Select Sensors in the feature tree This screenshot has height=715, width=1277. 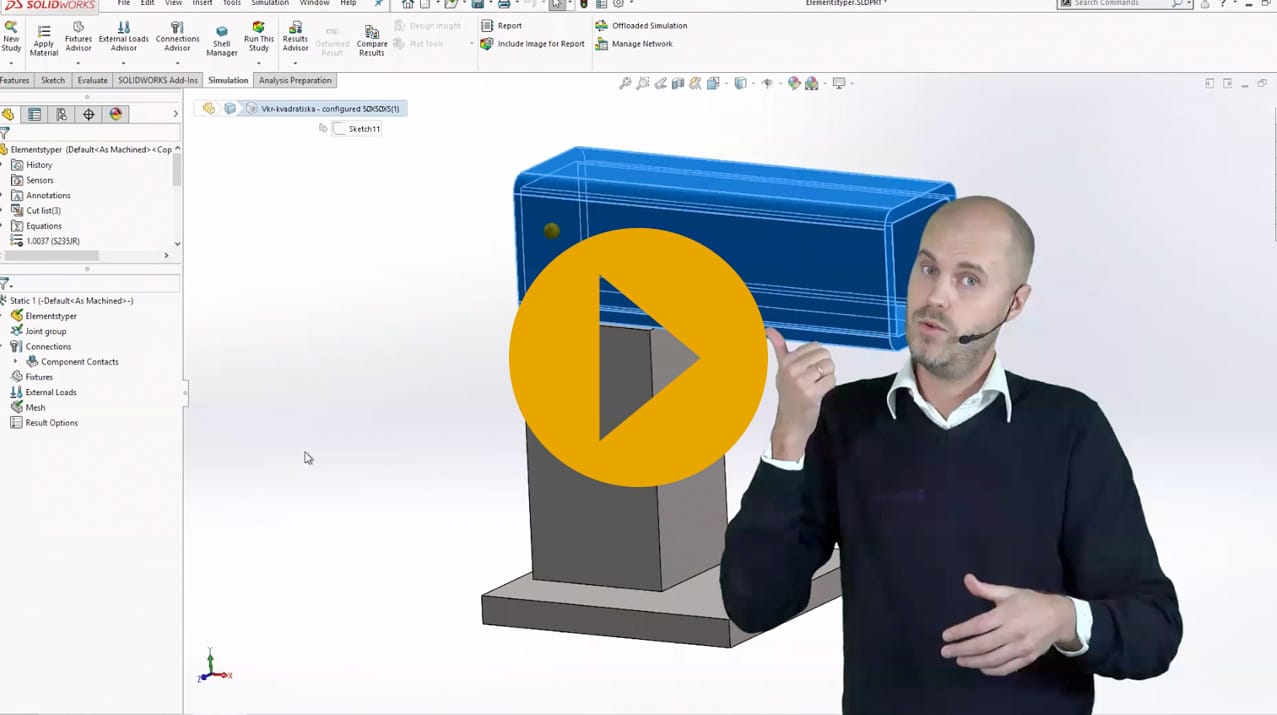pos(40,180)
